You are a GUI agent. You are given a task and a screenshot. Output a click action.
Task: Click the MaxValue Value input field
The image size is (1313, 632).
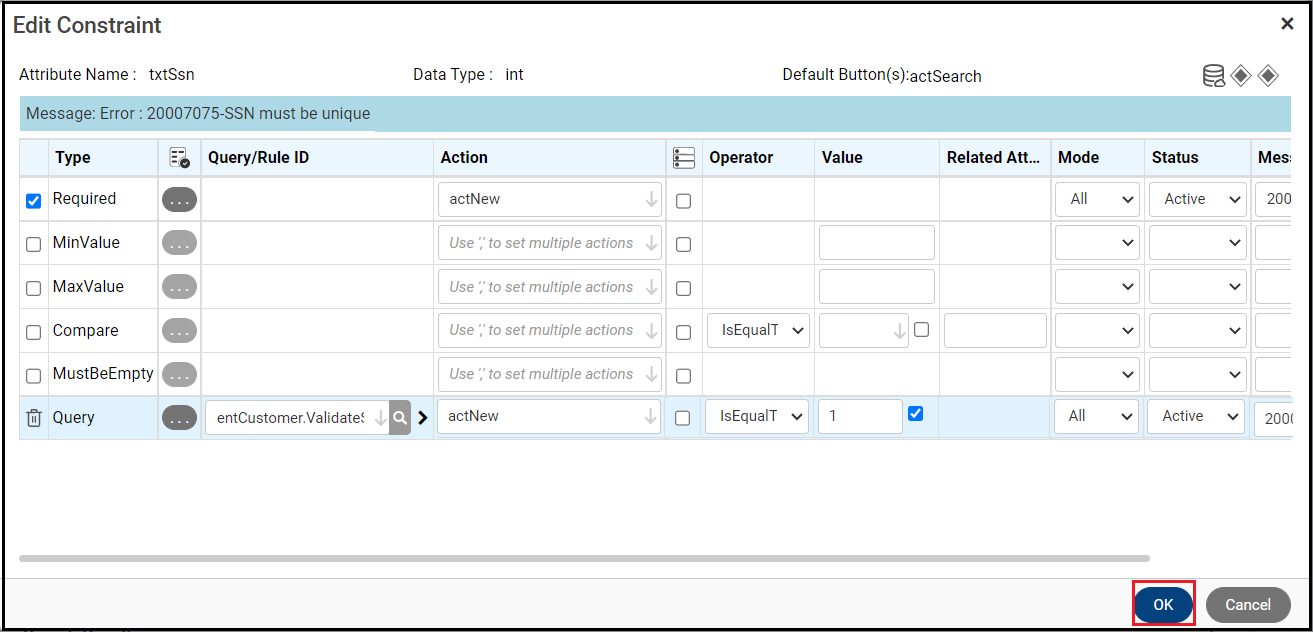tap(876, 287)
